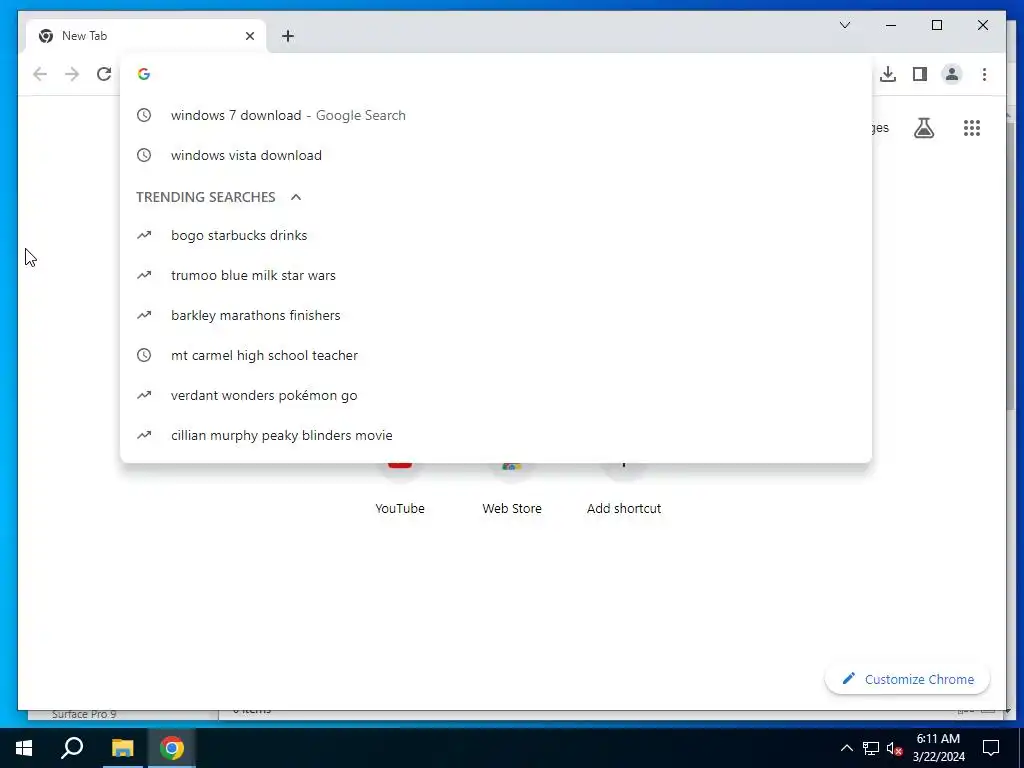Go forward using the forward arrow

pyautogui.click(x=72, y=74)
